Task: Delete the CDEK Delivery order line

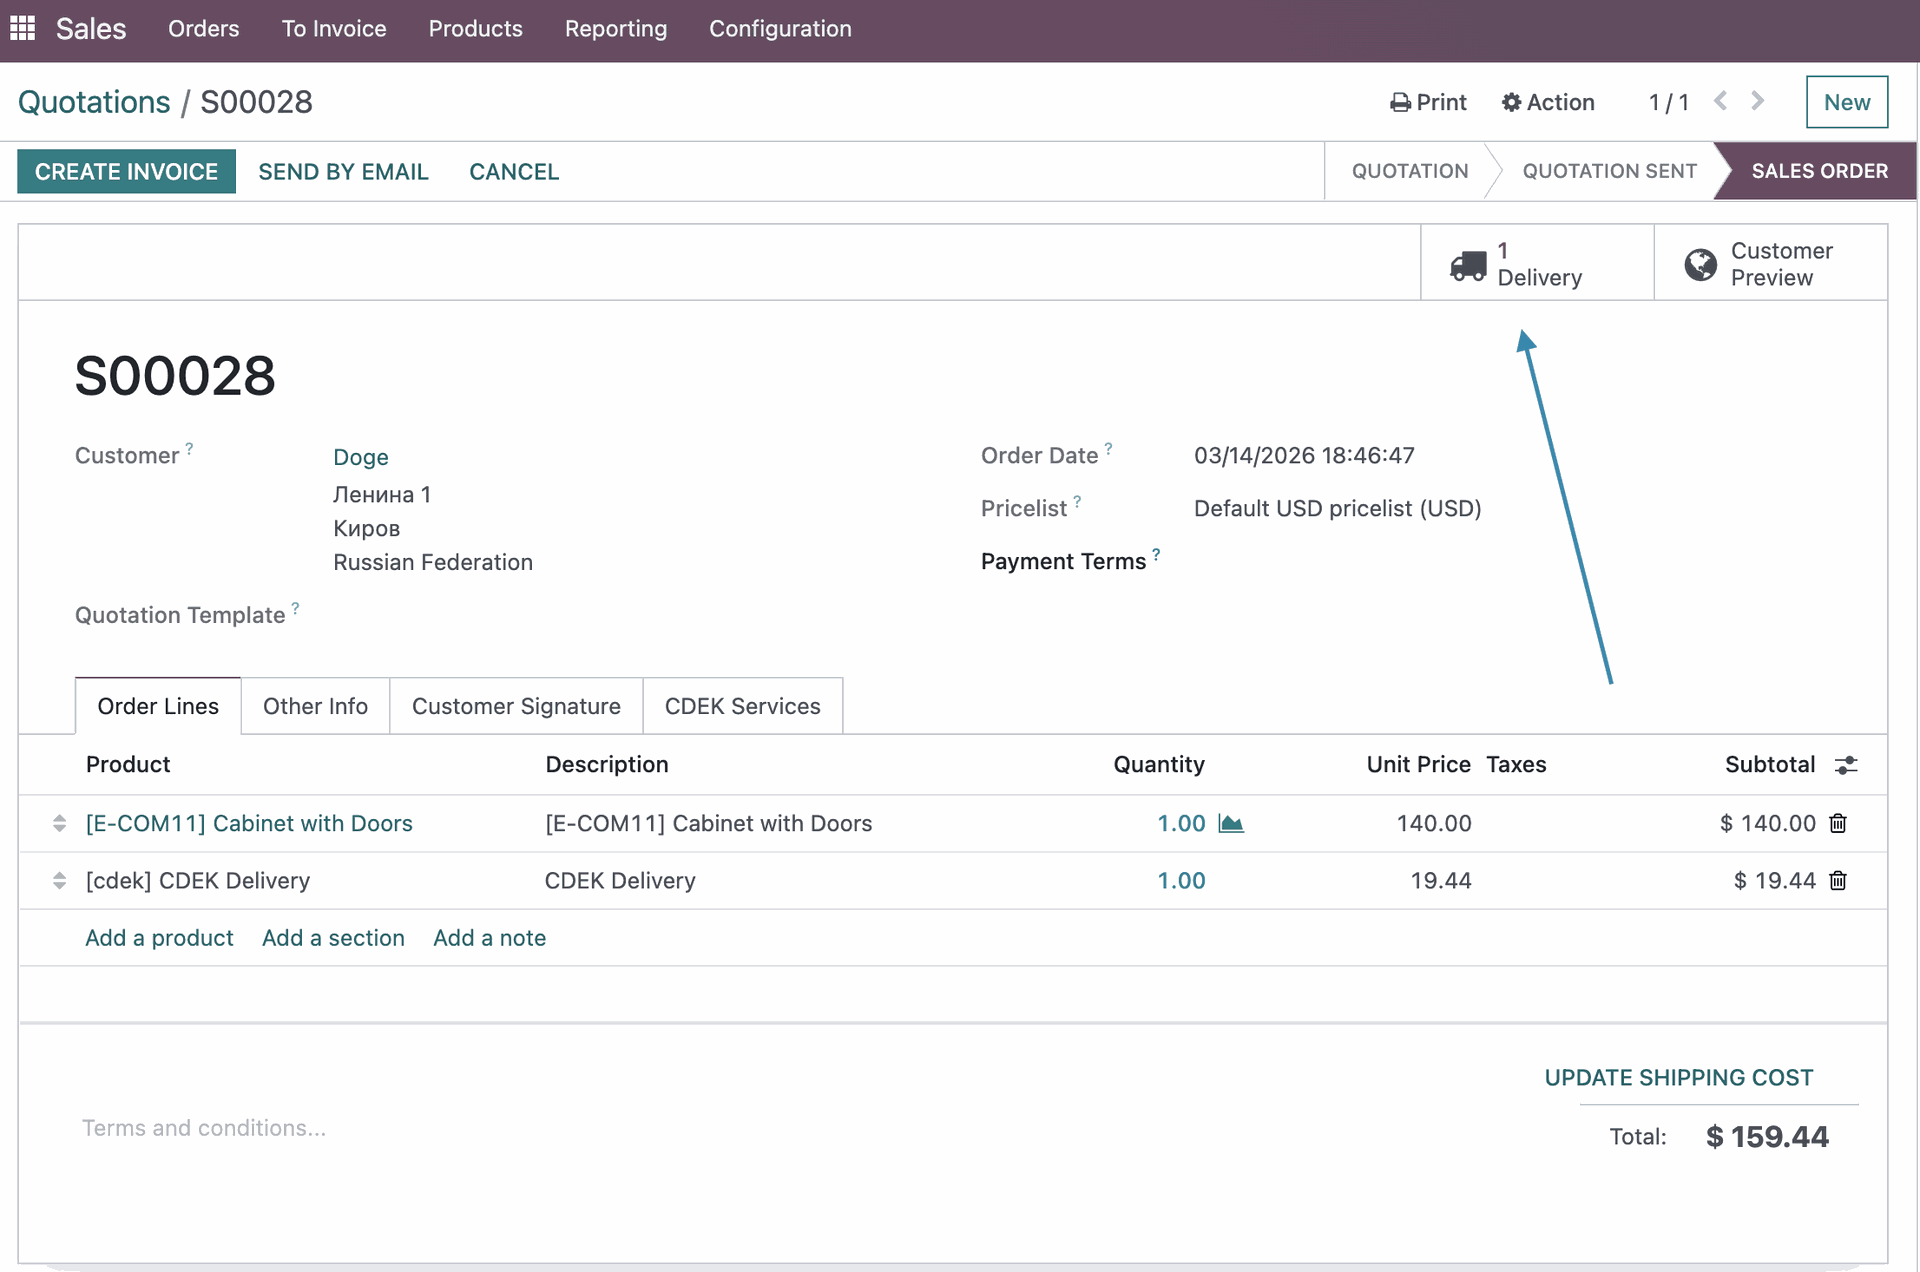Action: coord(1838,880)
